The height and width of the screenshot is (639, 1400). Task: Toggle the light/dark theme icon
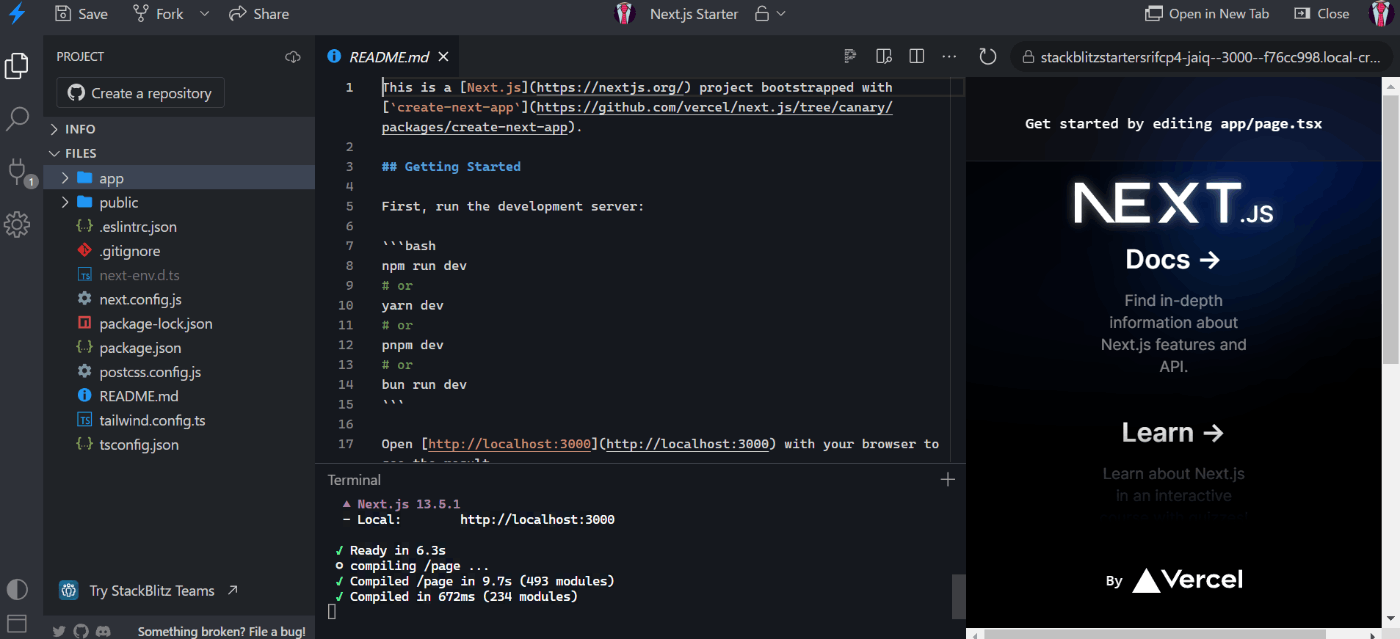(x=17, y=589)
